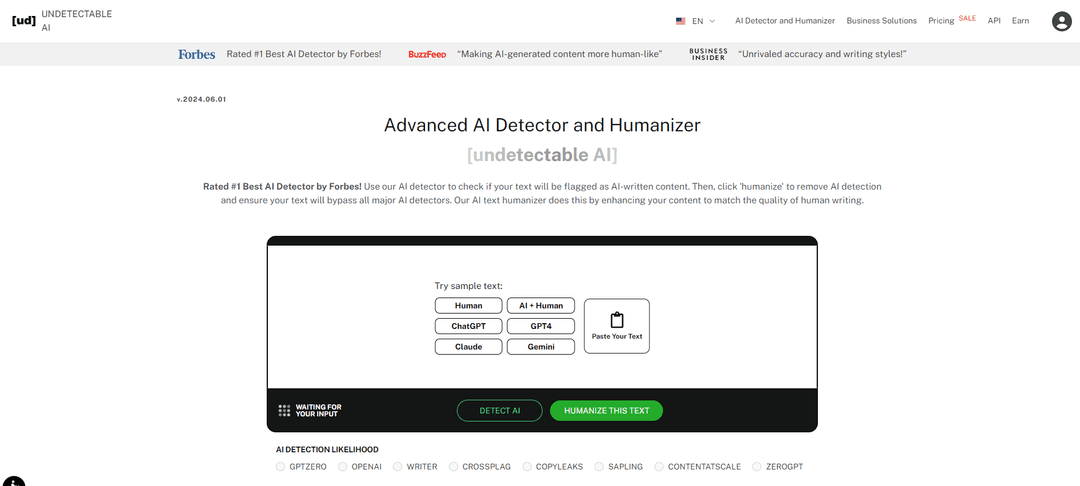1080x486 pixels.
Task: Click the clipboard Paste Your Text icon
Action: click(x=616, y=320)
